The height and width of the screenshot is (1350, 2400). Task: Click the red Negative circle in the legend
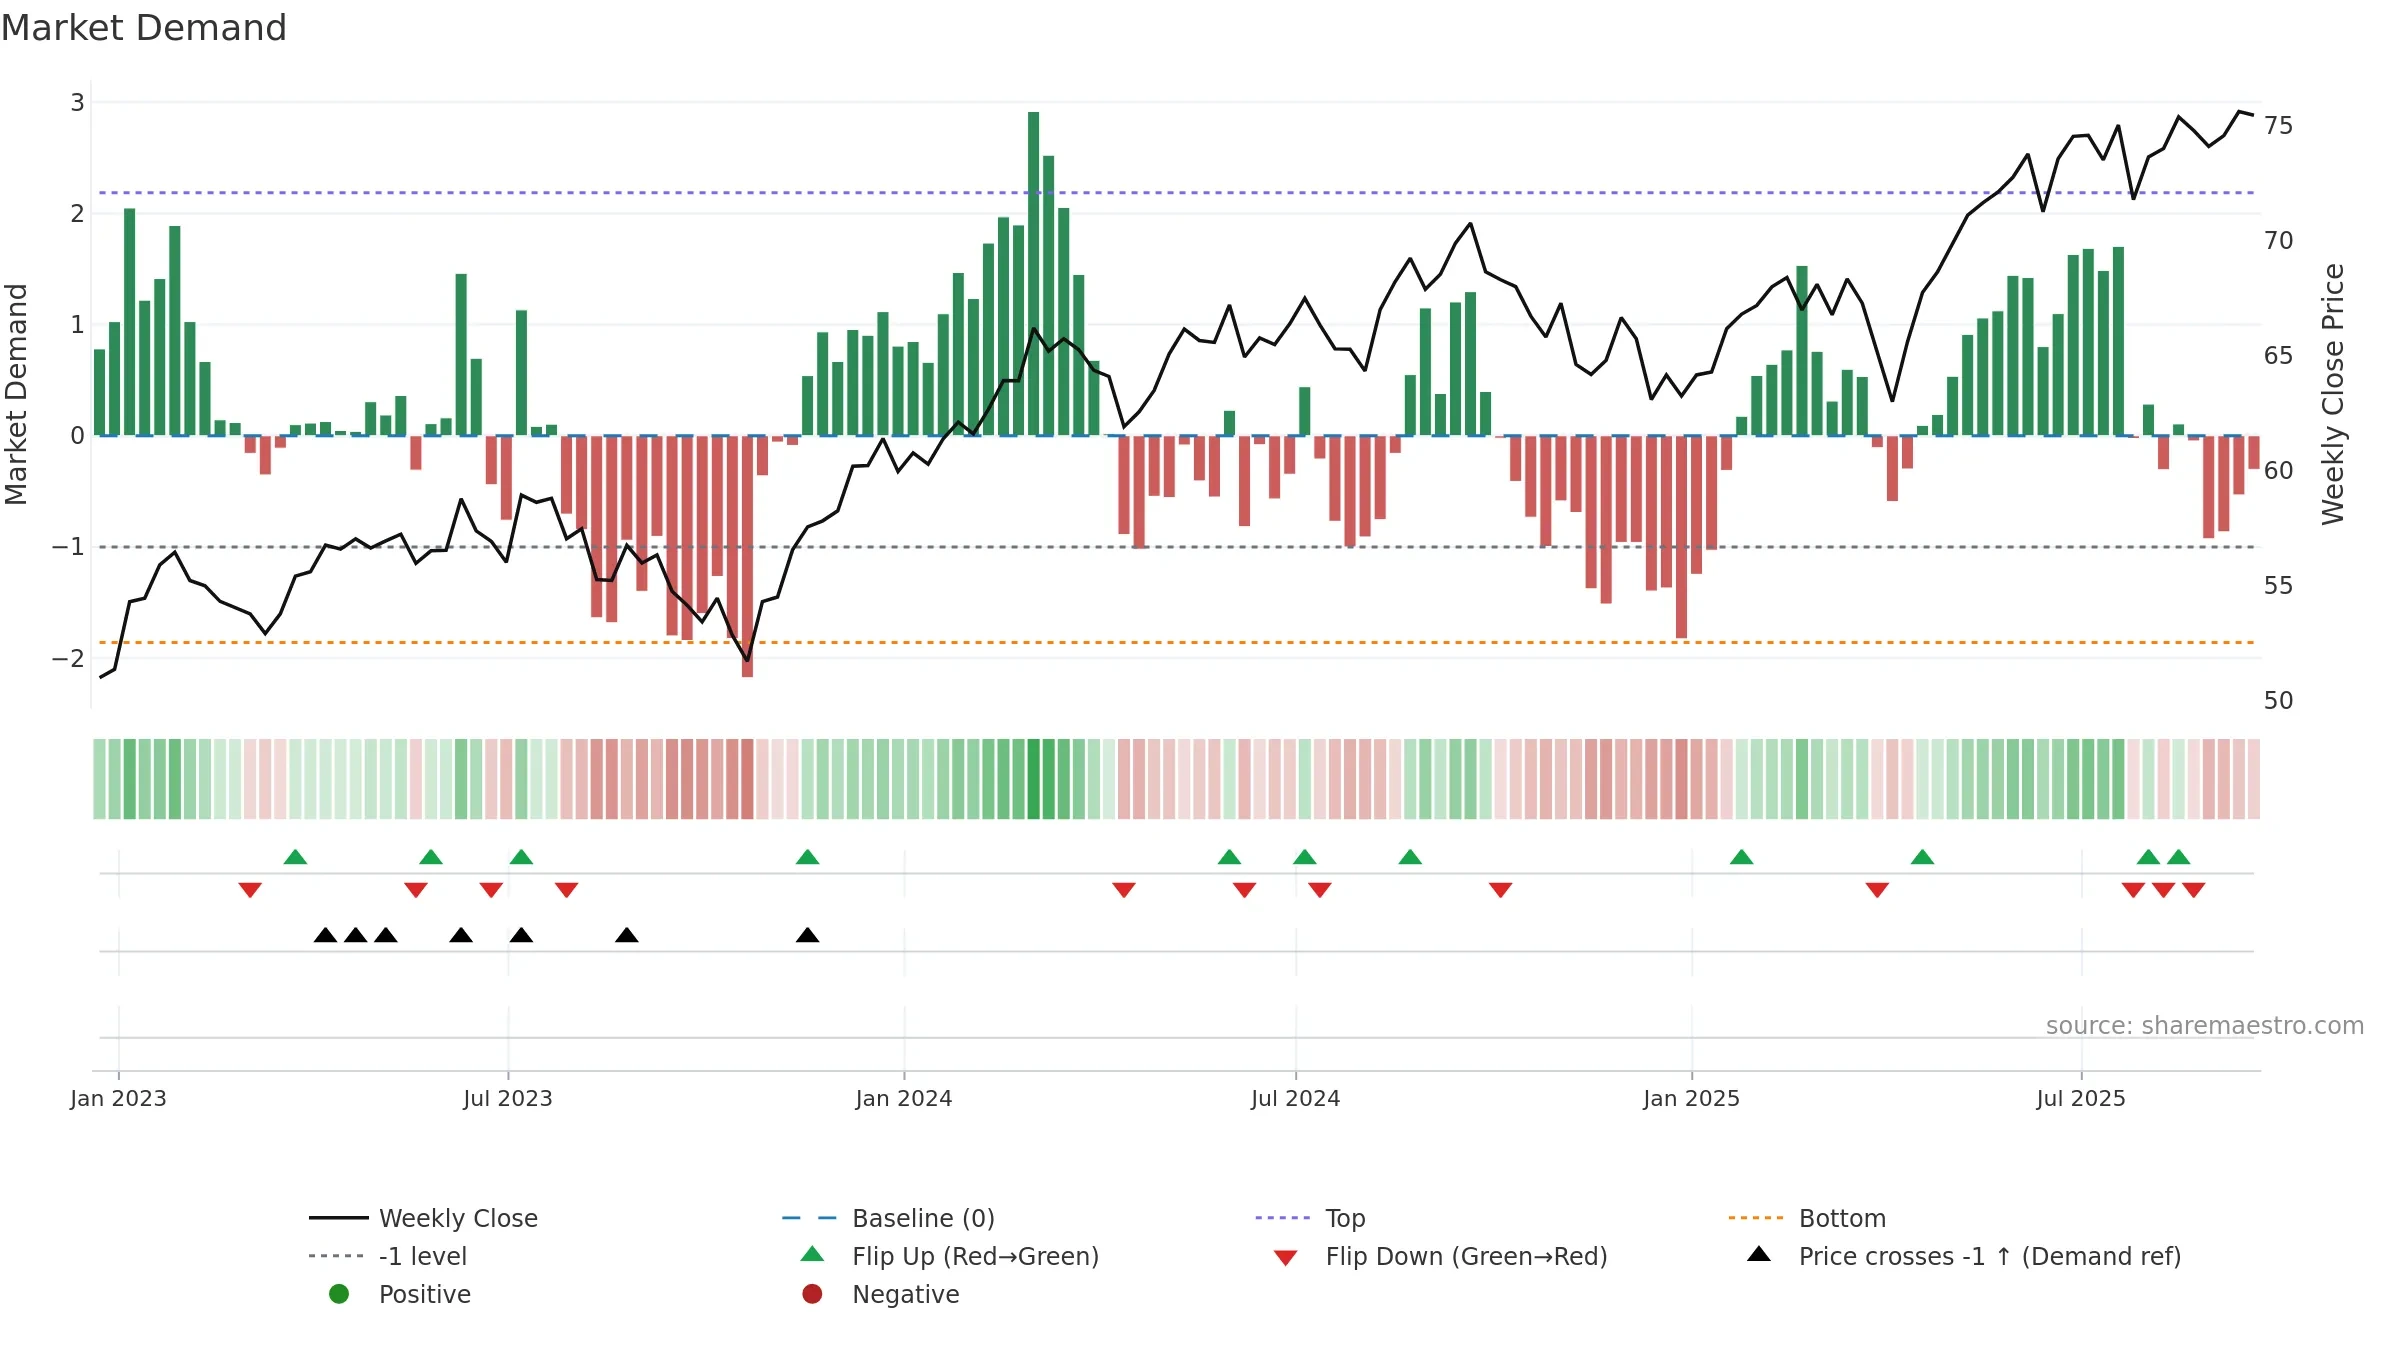tap(812, 1294)
